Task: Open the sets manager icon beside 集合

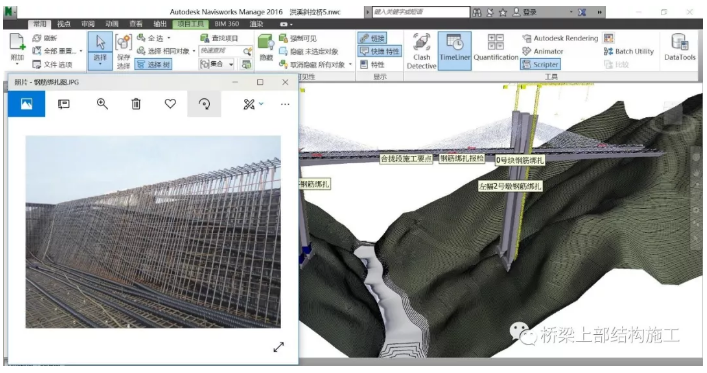Action: click(x=246, y=64)
